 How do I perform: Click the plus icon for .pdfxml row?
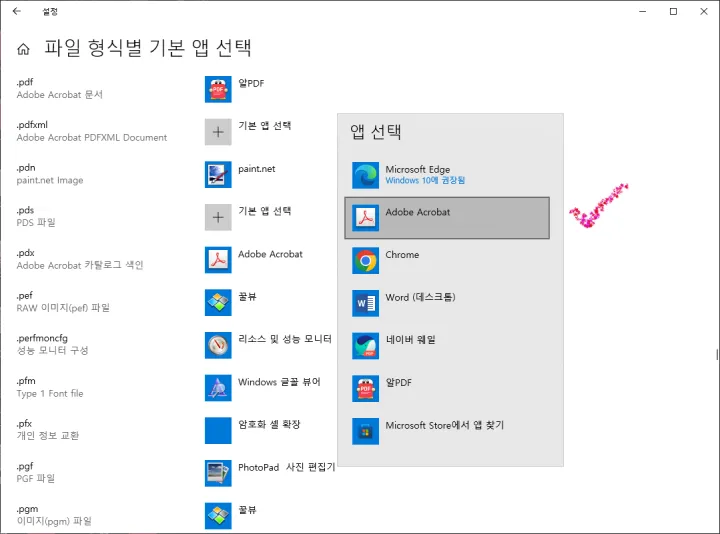218,132
